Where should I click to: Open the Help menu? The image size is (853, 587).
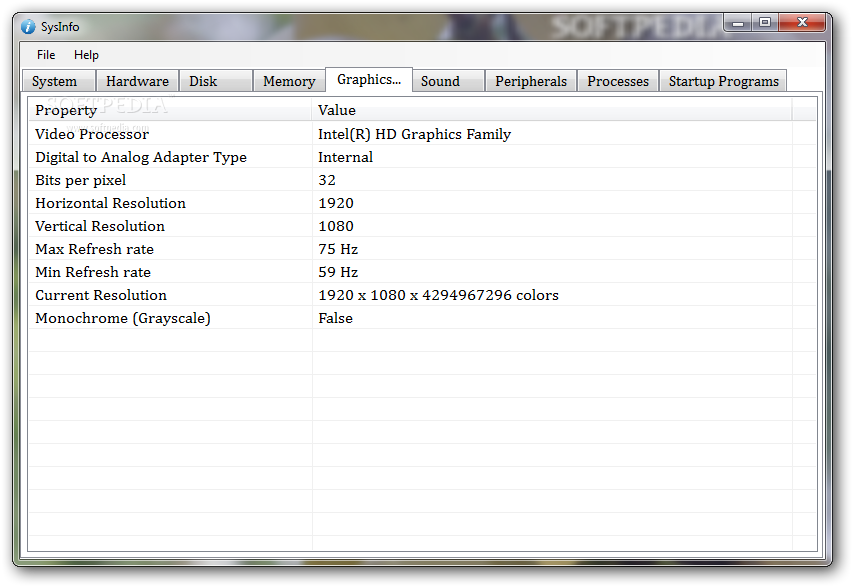(x=86, y=55)
